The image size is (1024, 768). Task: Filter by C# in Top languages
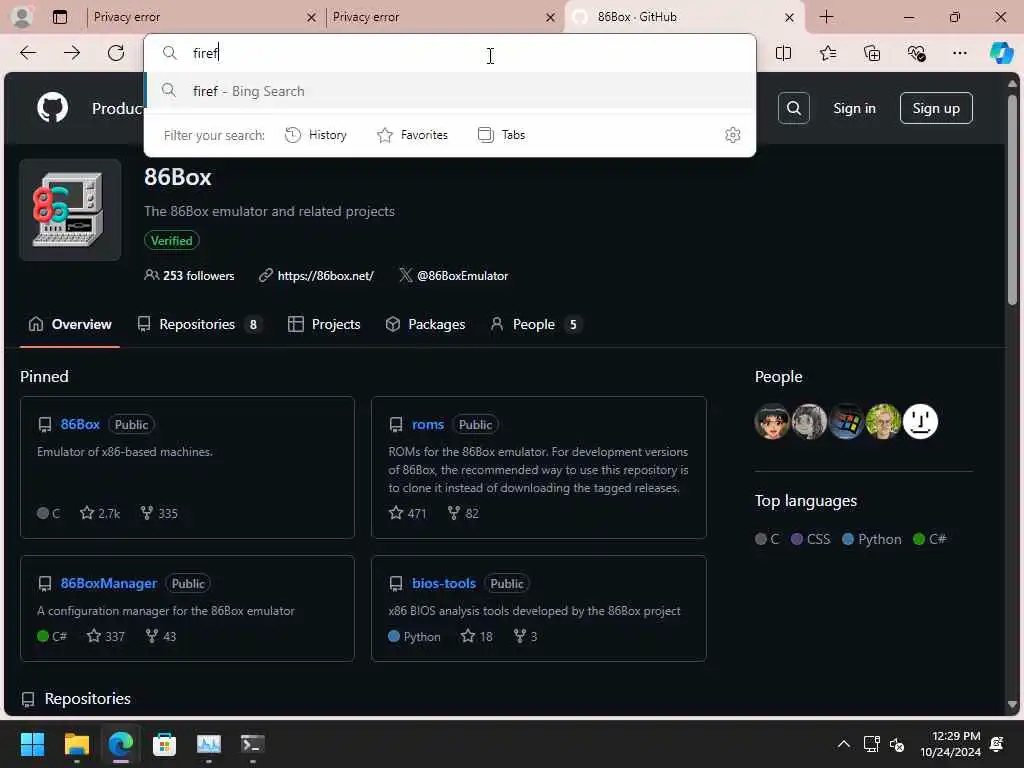tap(930, 539)
